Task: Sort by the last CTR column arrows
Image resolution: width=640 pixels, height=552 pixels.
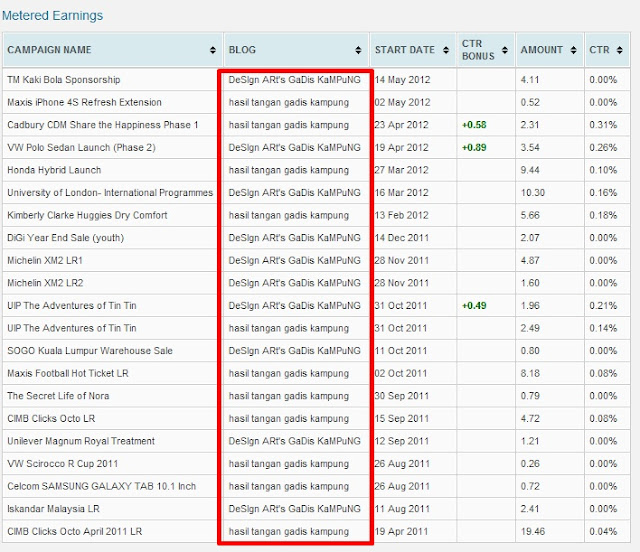Action: point(620,50)
